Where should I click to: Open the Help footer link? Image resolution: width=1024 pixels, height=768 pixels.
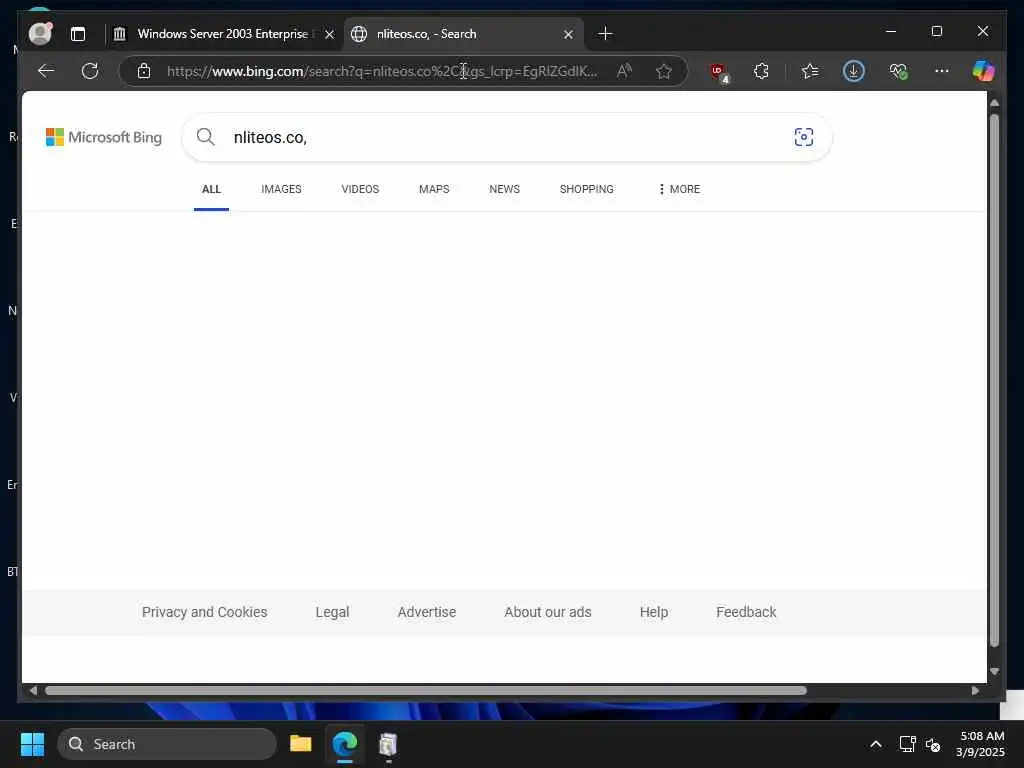pyautogui.click(x=654, y=612)
